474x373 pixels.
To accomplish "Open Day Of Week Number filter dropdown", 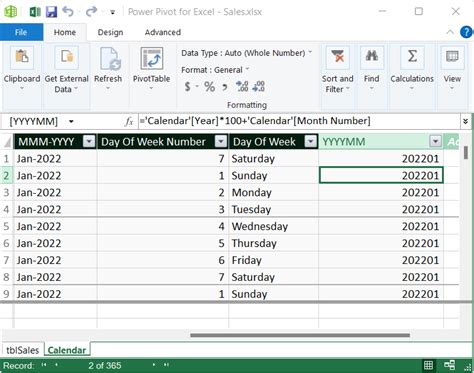I will (x=221, y=141).
